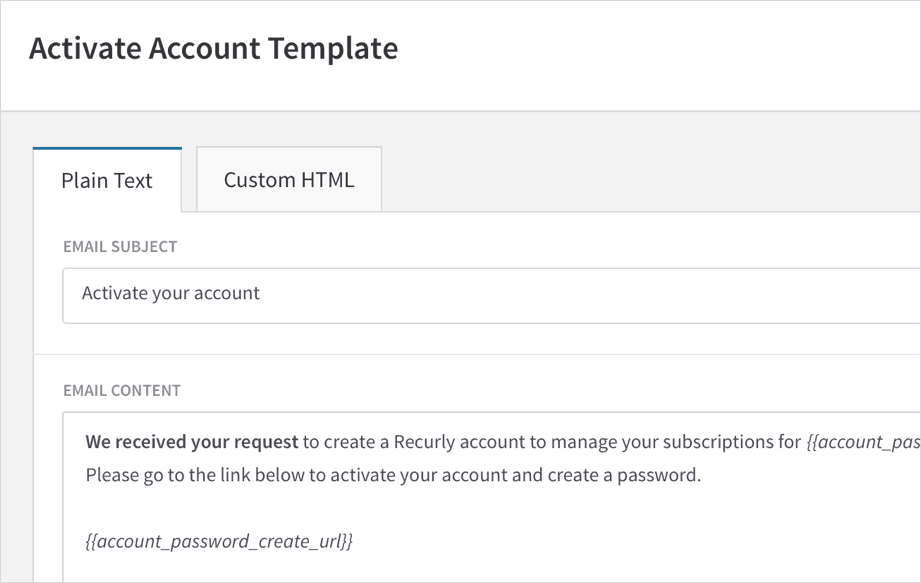
Task: Click inside the Email Subject field
Action: click(x=400, y=295)
